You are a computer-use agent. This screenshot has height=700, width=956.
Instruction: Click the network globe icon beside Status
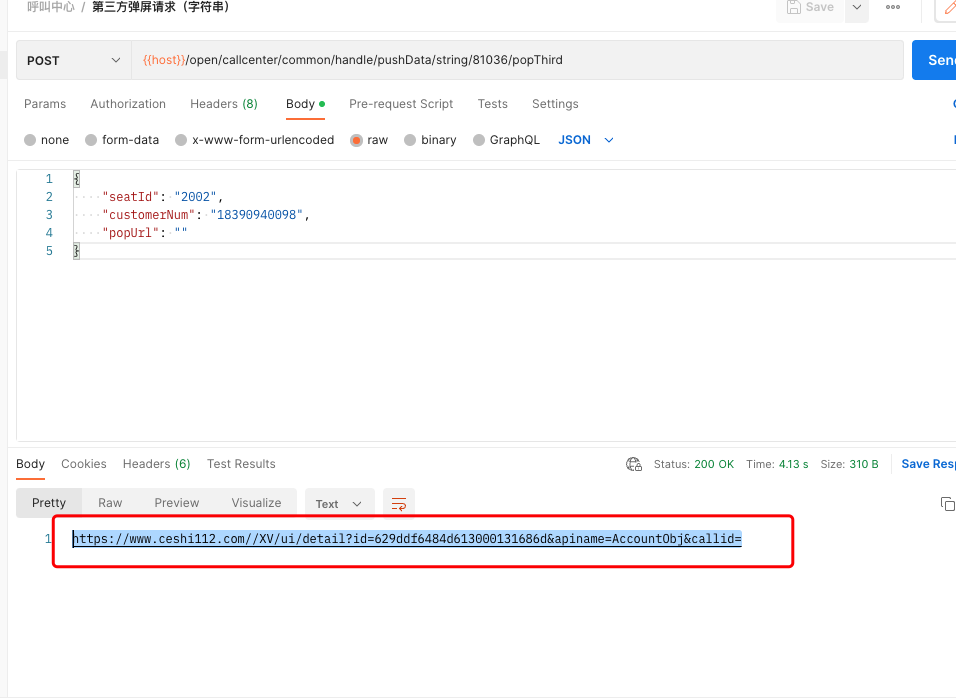pos(634,464)
